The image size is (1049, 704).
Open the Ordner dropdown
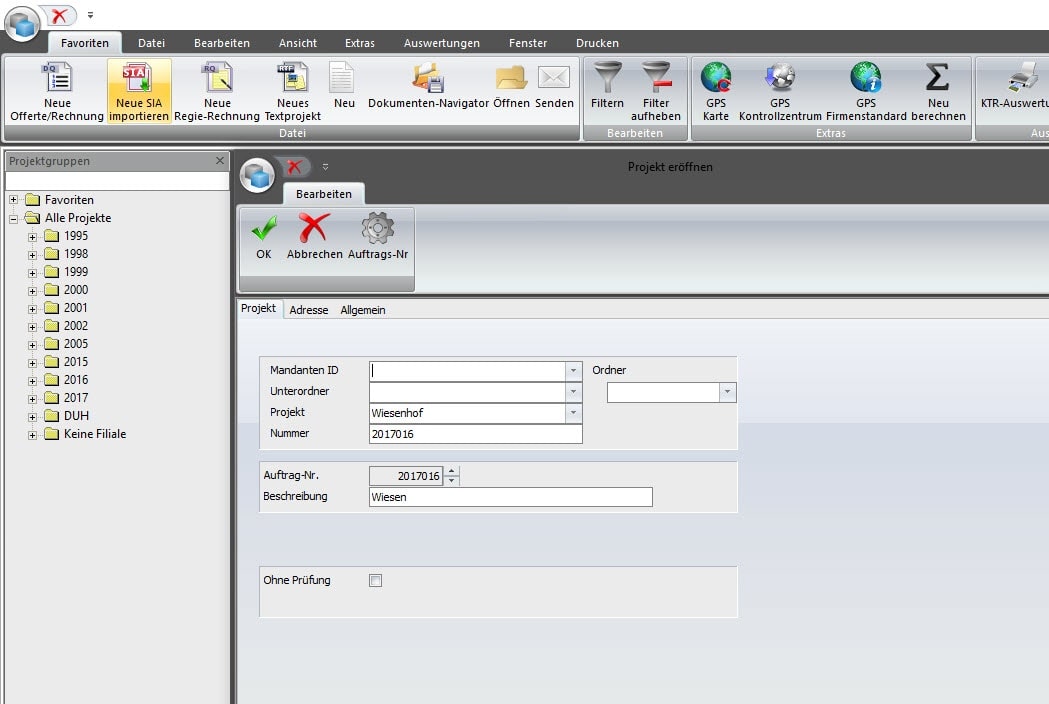point(727,392)
